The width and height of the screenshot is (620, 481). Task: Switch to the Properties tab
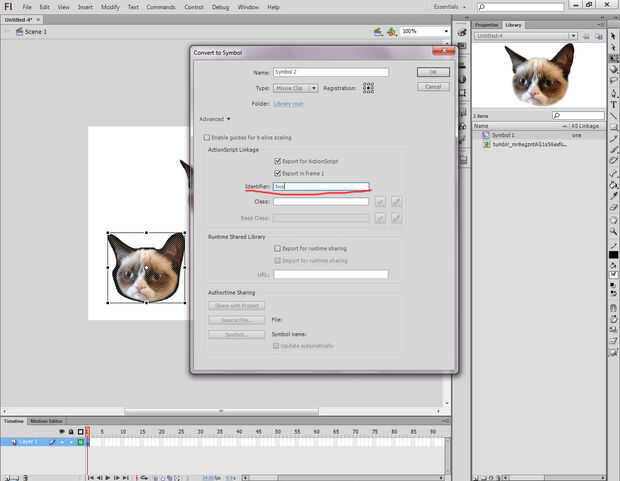point(487,24)
